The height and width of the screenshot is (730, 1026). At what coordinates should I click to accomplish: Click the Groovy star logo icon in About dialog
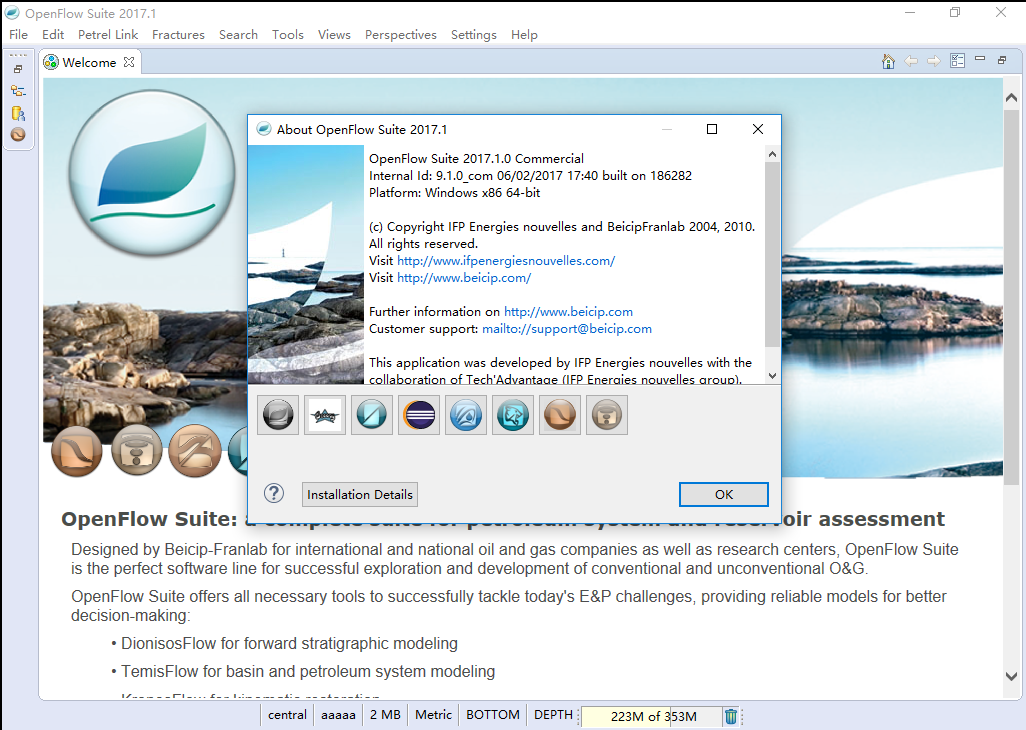click(x=325, y=415)
